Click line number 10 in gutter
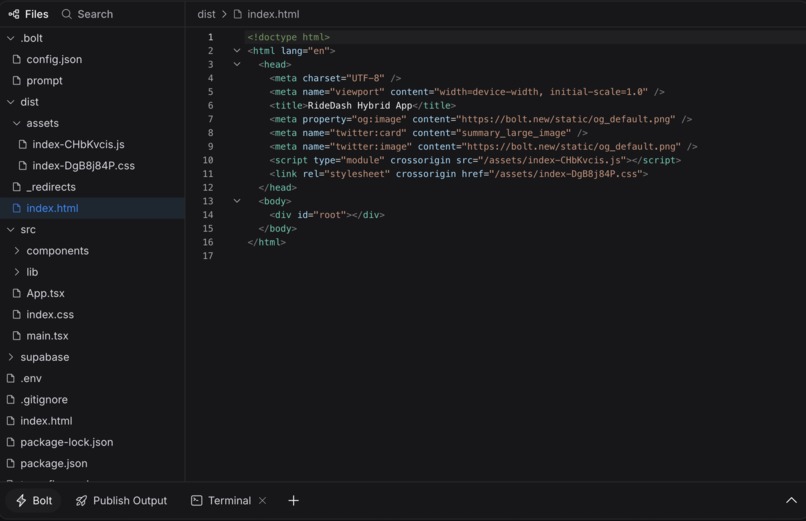The image size is (806, 521). (208, 160)
